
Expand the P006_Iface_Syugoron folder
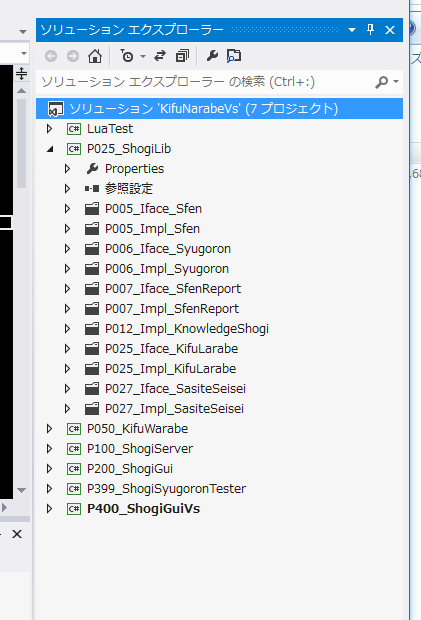(68, 249)
